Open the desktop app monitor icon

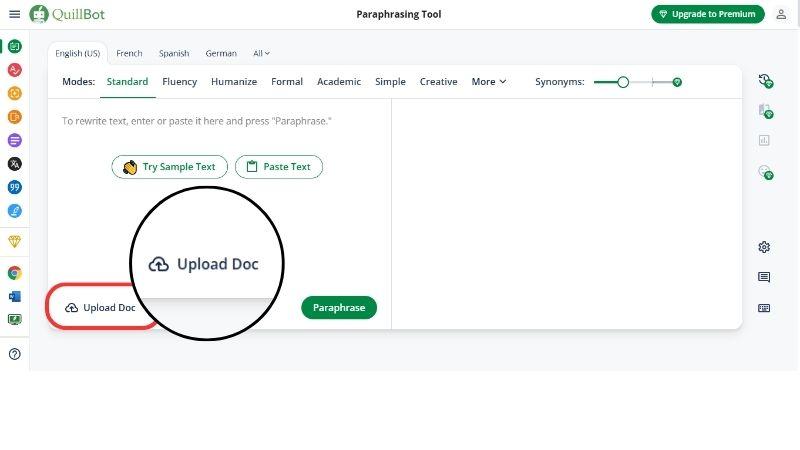15,320
